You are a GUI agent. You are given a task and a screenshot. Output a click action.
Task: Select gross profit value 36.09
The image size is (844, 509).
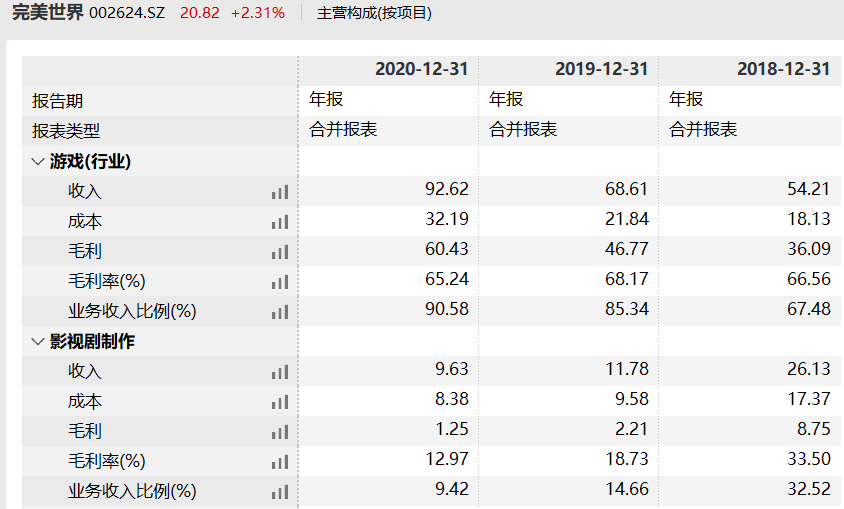[808, 249]
